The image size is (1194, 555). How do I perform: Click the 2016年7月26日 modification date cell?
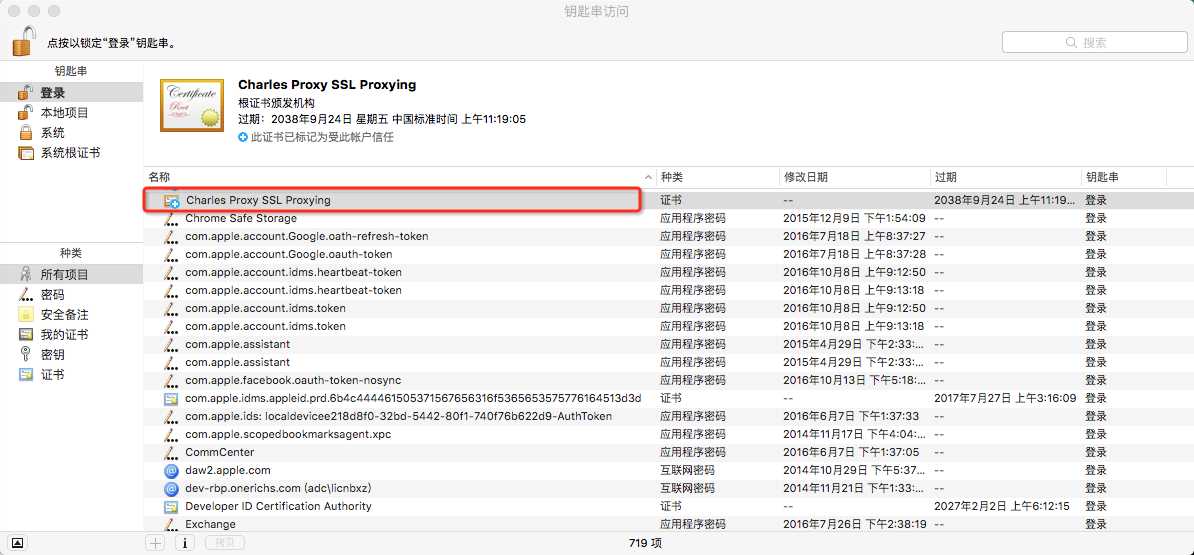point(854,524)
